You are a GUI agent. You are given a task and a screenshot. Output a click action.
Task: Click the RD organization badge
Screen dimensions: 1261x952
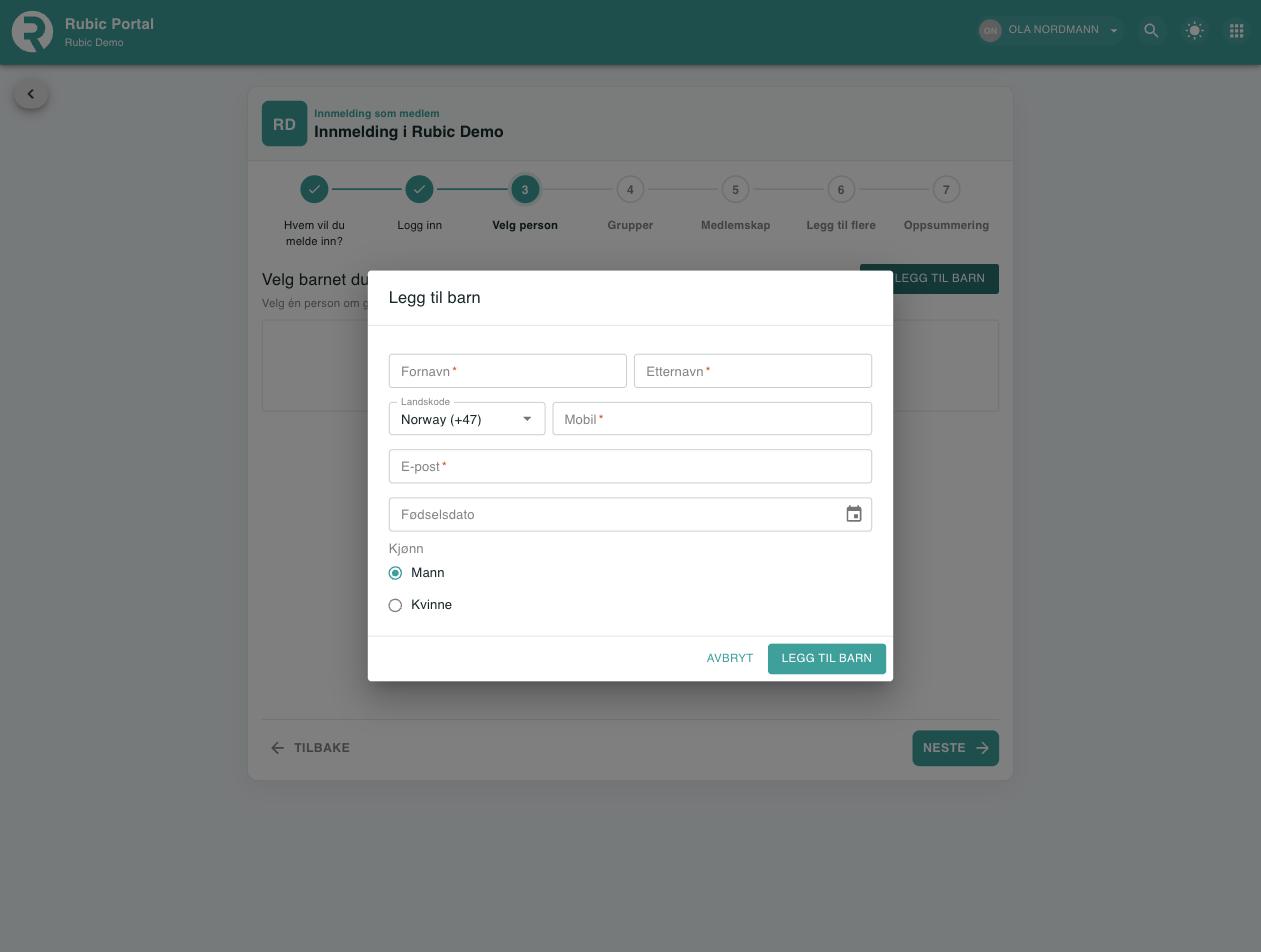click(284, 124)
